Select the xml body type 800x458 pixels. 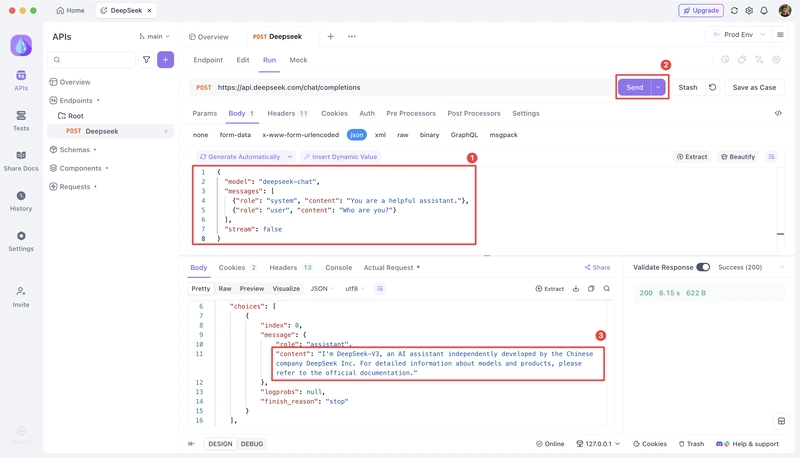(380, 135)
